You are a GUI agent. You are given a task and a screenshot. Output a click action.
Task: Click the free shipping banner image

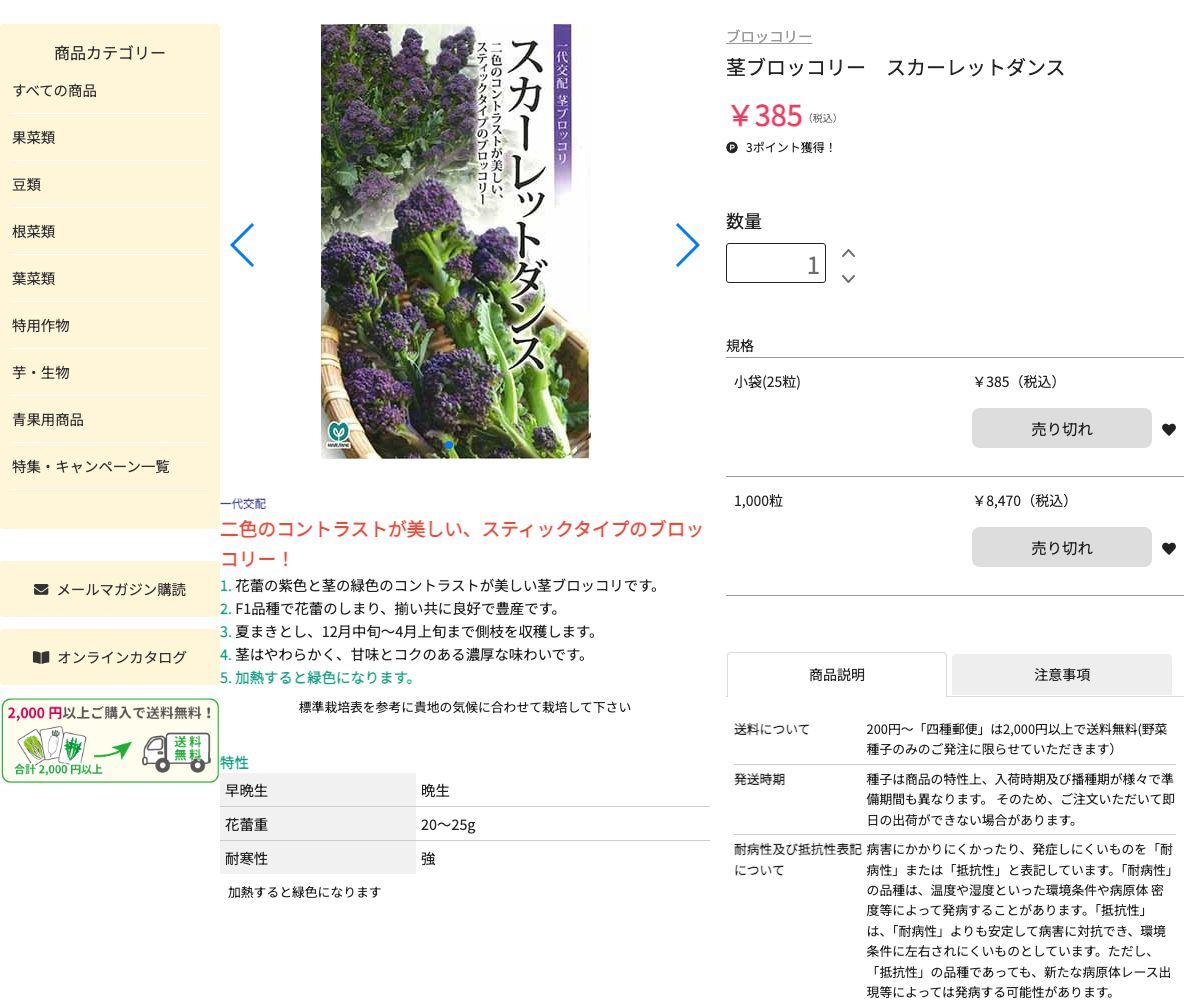[x=110, y=741]
